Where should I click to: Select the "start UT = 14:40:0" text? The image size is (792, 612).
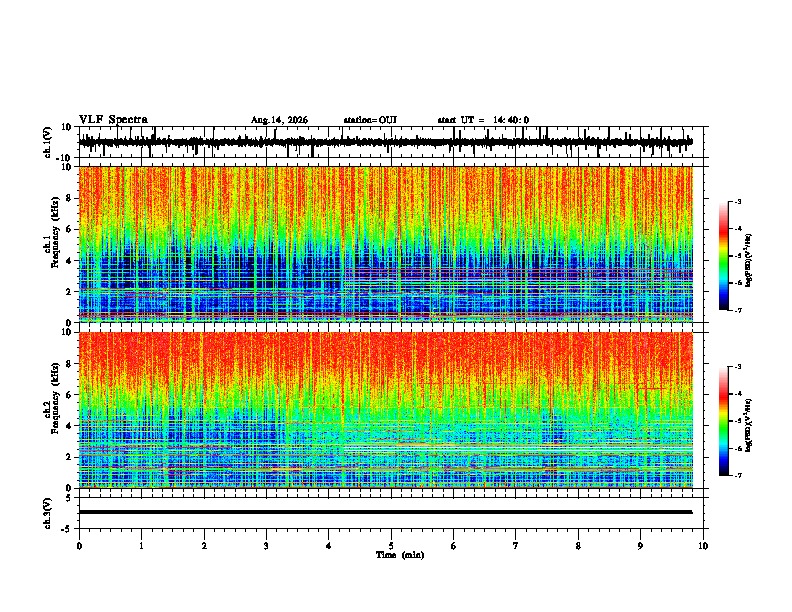[x=483, y=120]
